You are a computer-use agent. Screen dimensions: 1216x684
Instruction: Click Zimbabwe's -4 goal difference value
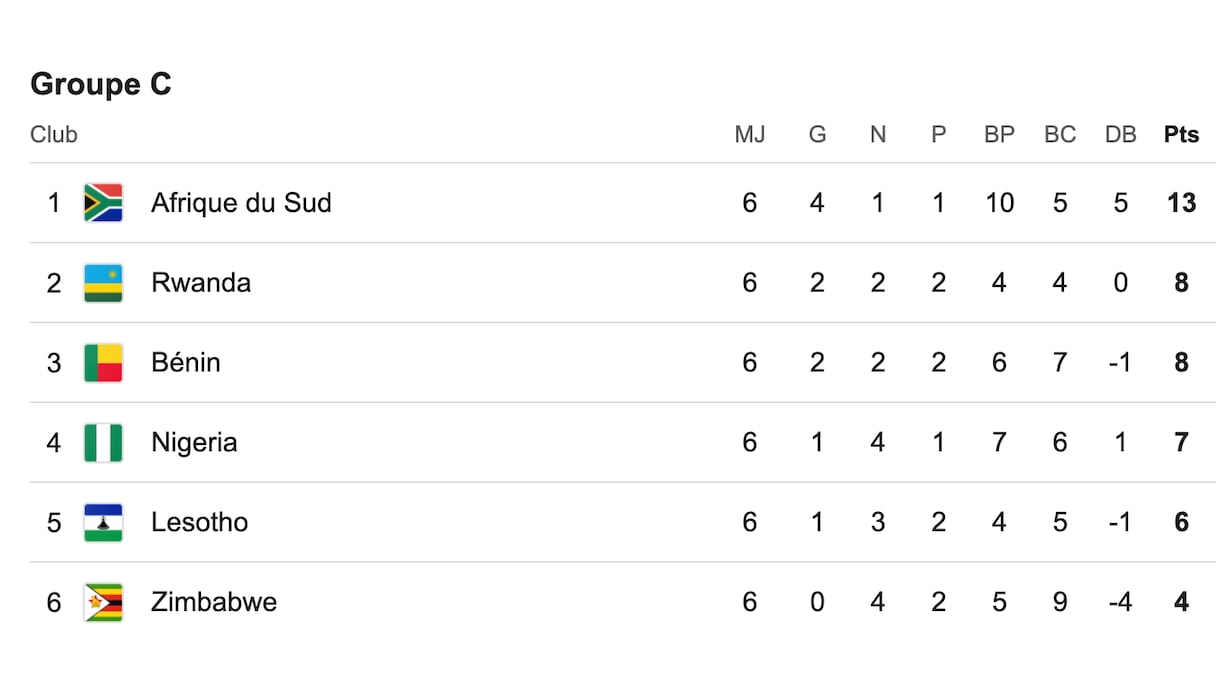tap(1120, 603)
